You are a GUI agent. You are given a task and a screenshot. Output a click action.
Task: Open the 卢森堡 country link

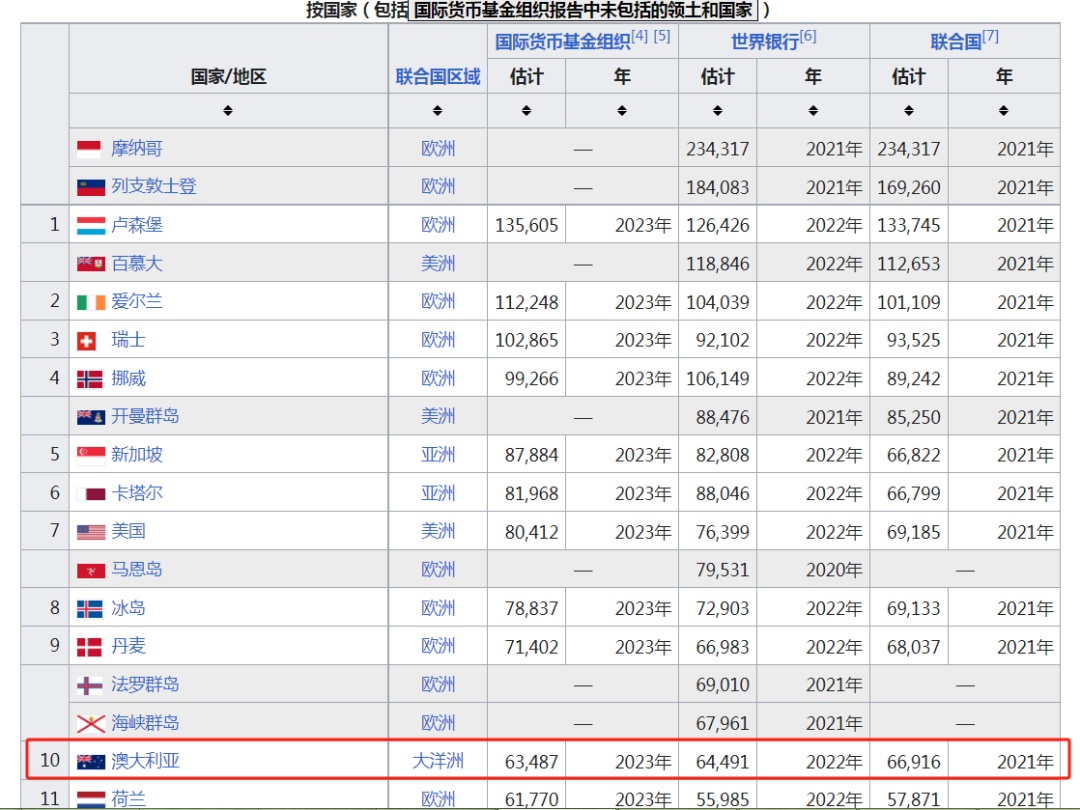click(137, 225)
